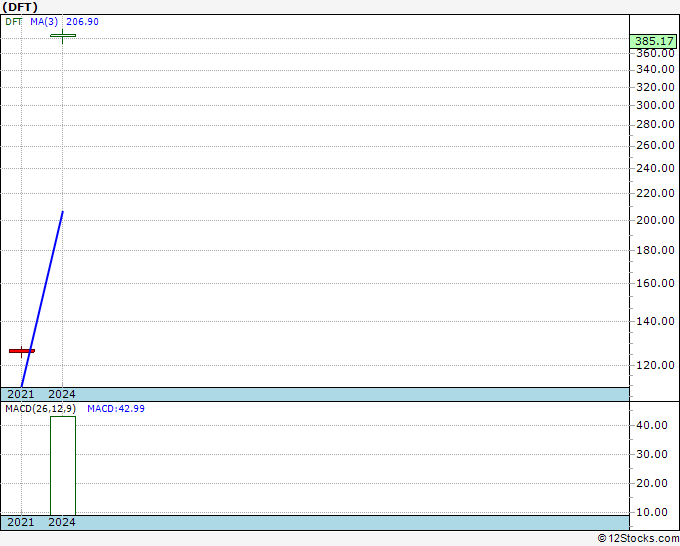The height and width of the screenshot is (546, 680).
Task: Click the MACD(26,12,9) indicator label
Action: [40, 409]
